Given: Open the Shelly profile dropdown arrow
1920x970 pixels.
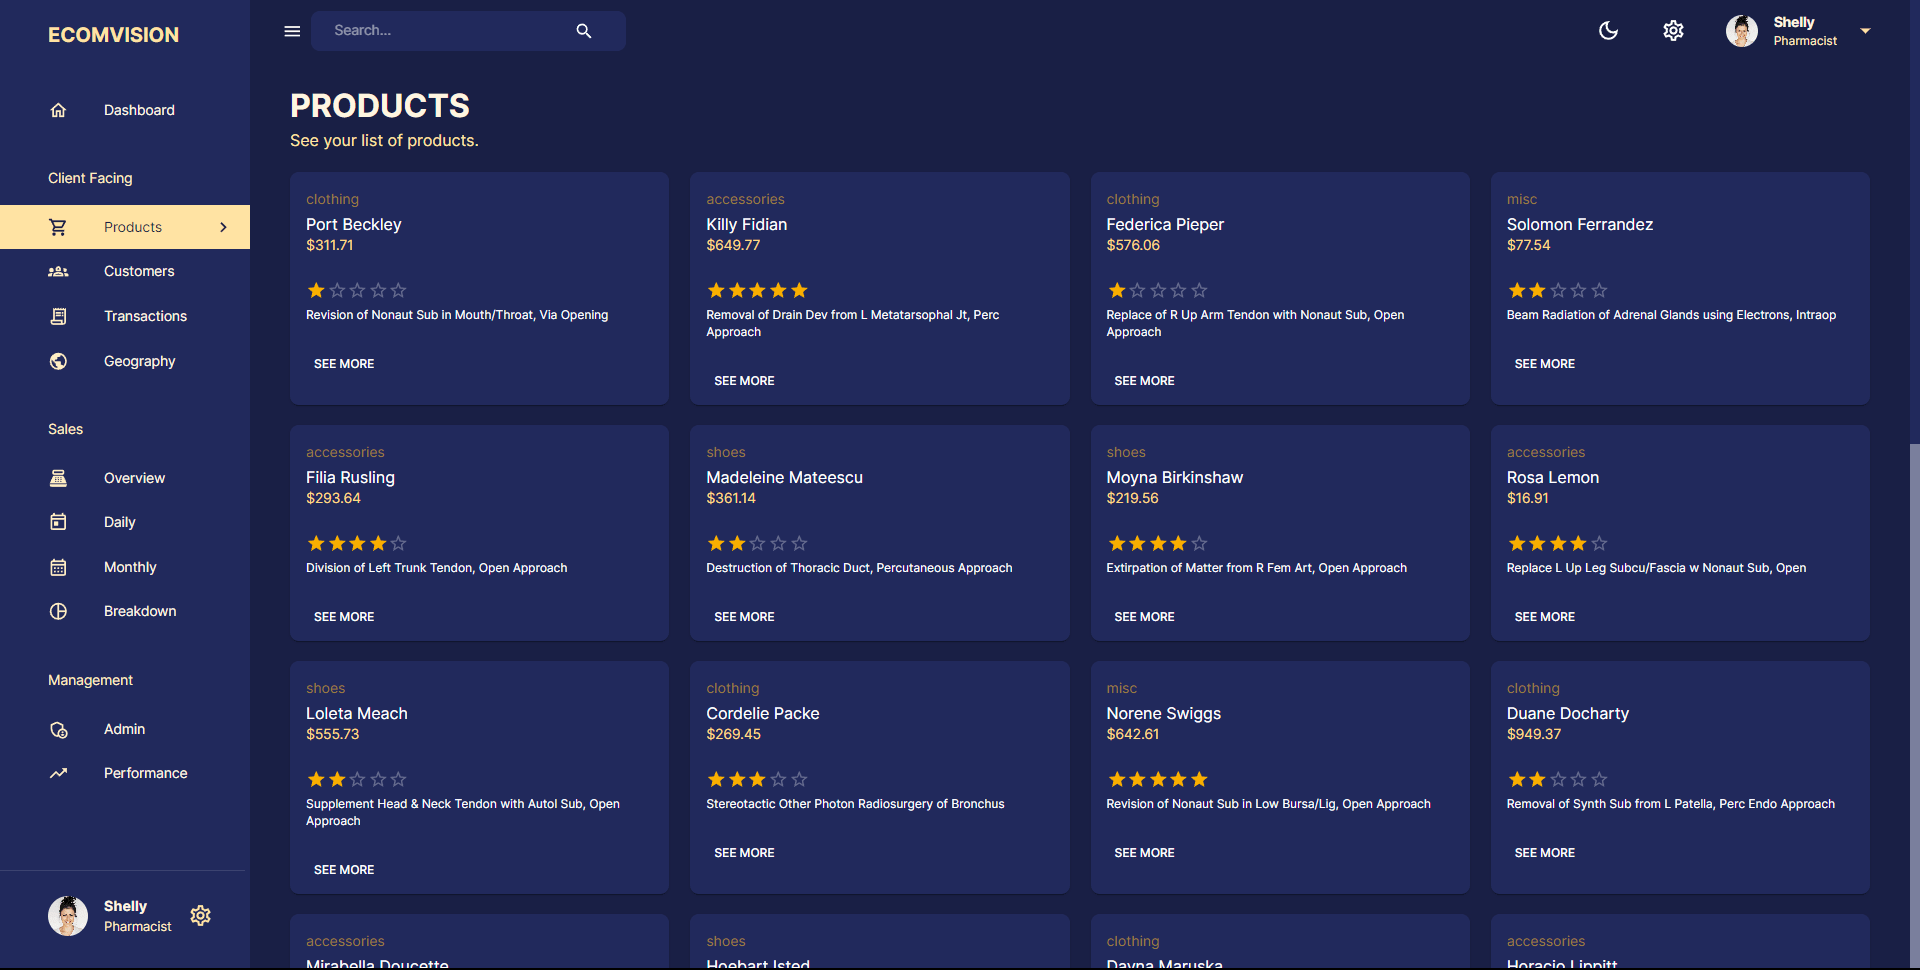Looking at the screenshot, I should point(1865,31).
